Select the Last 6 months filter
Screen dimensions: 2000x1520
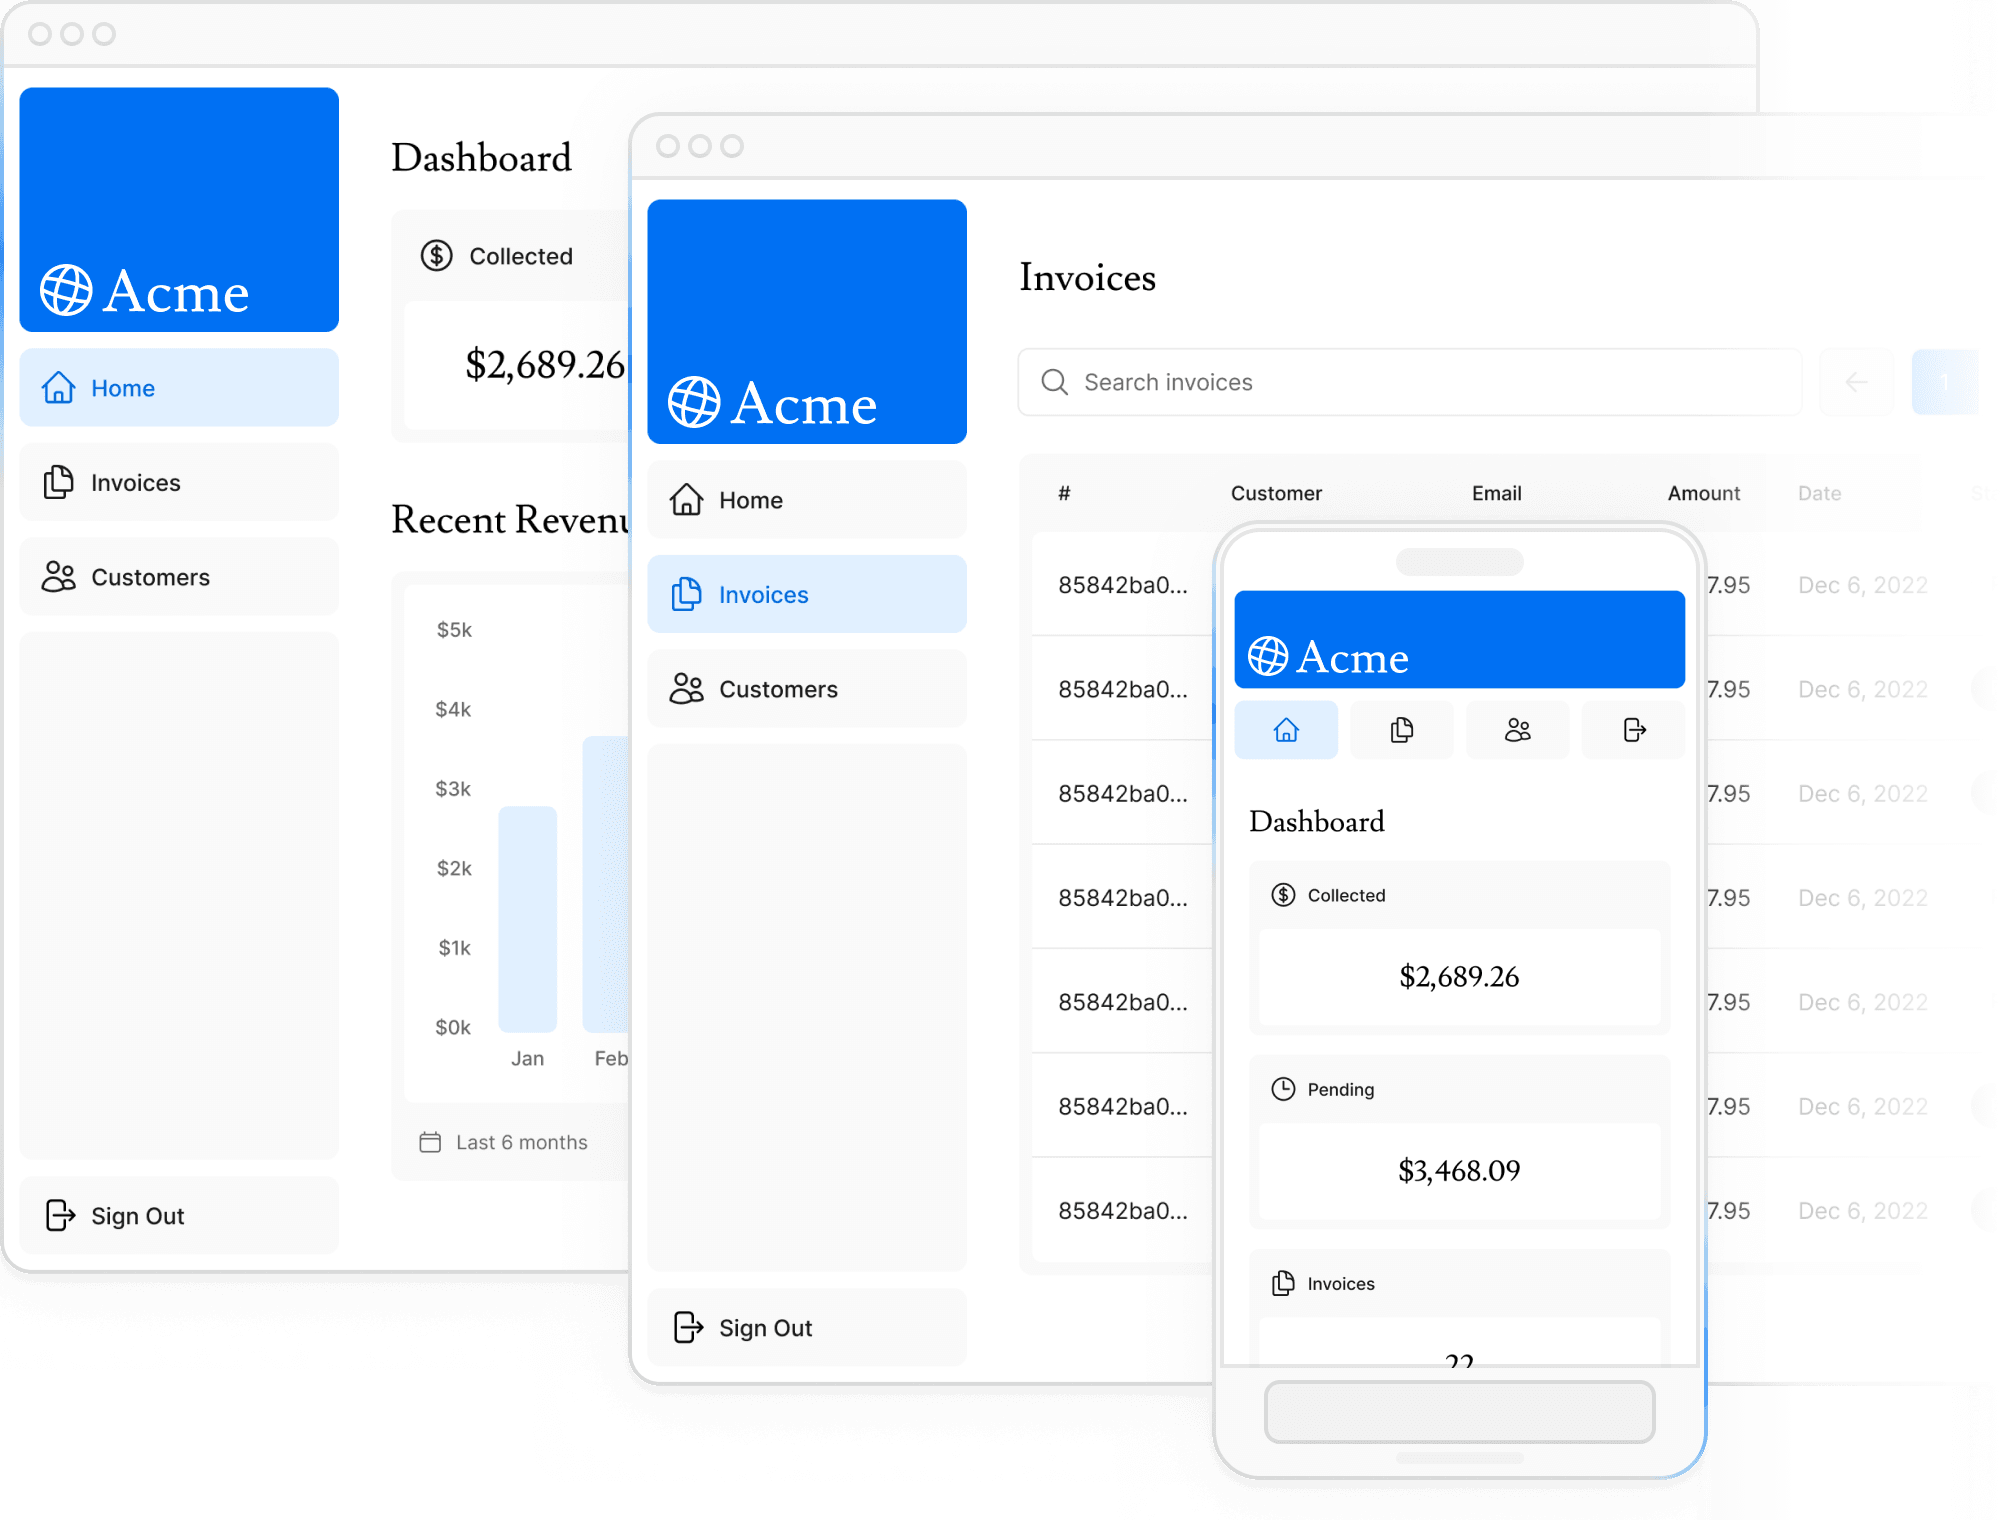pos(504,1142)
